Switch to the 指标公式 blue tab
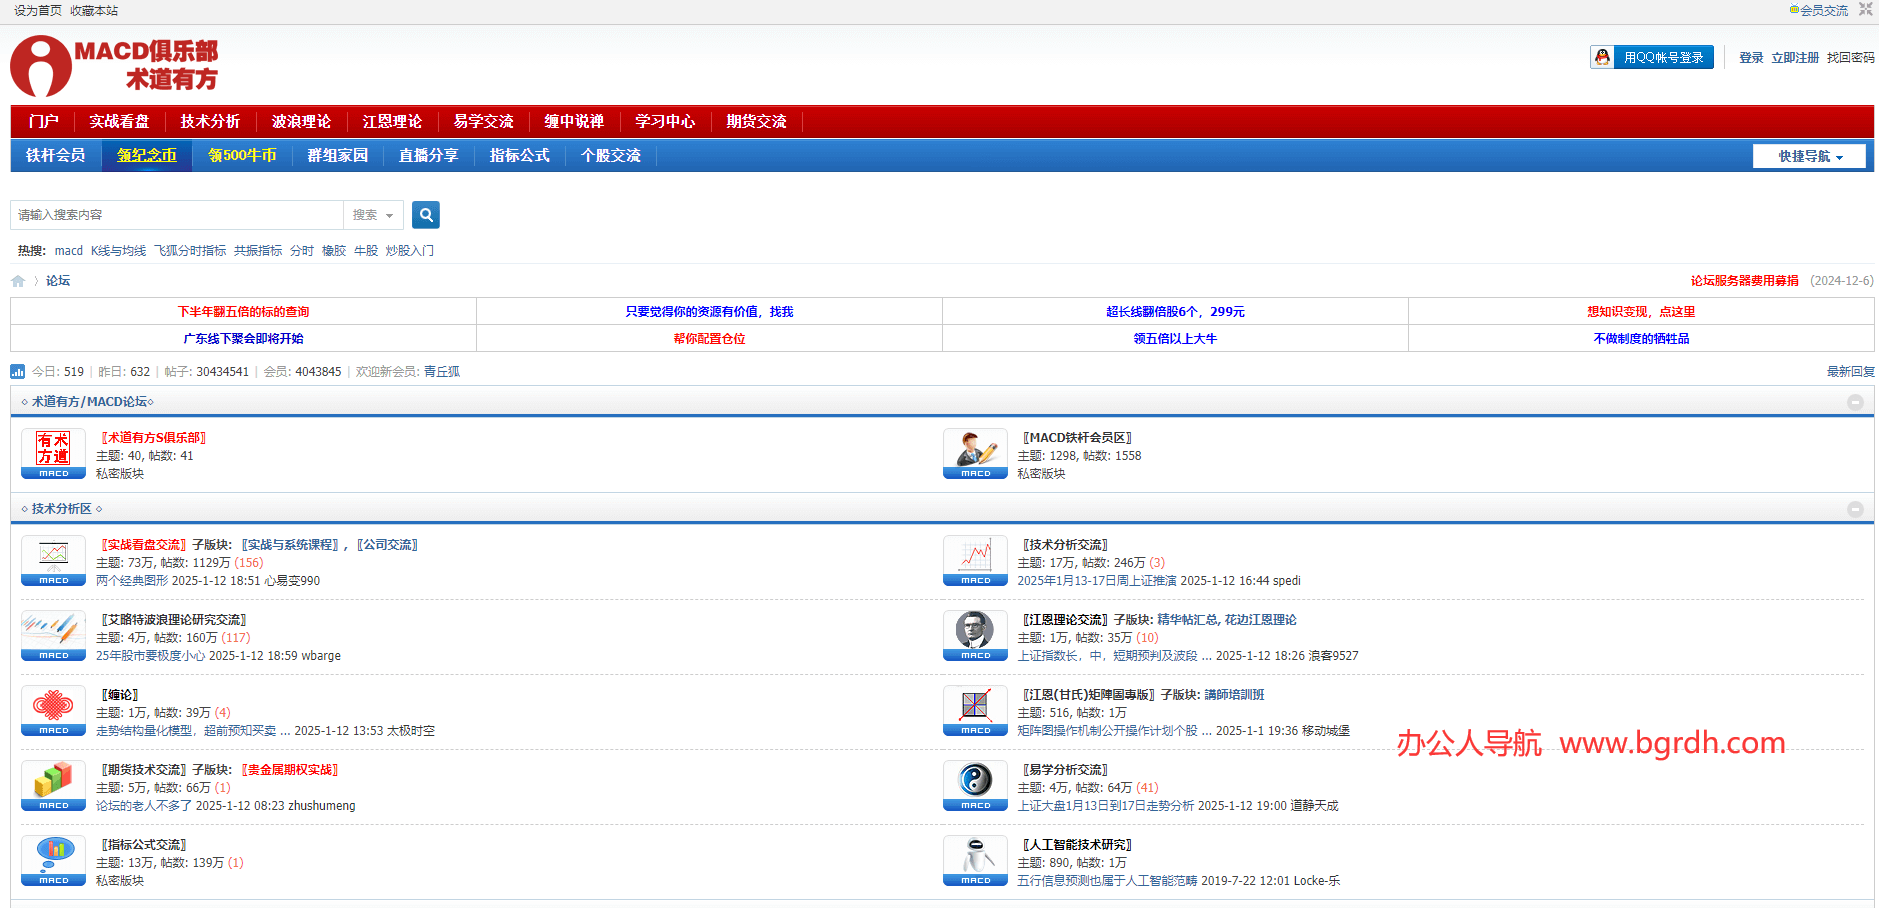This screenshot has width=1879, height=908. click(x=519, y=156)
